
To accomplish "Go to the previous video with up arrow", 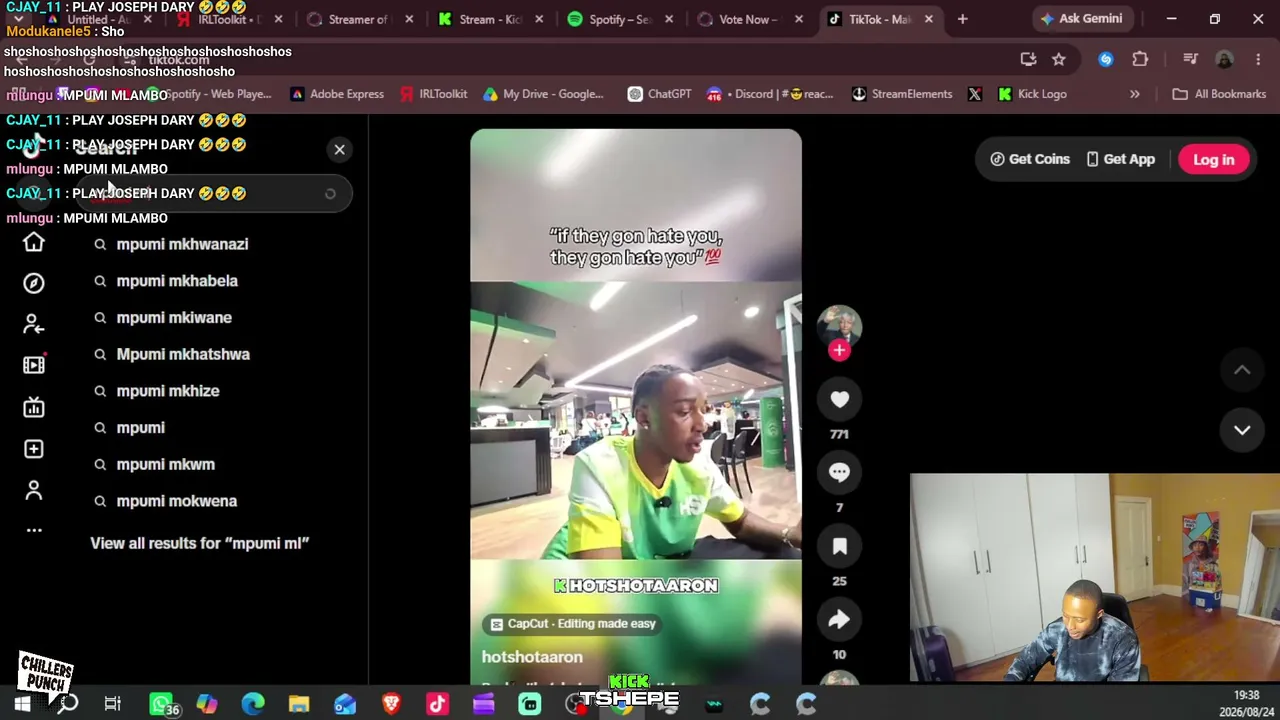I will point(1242,370).
